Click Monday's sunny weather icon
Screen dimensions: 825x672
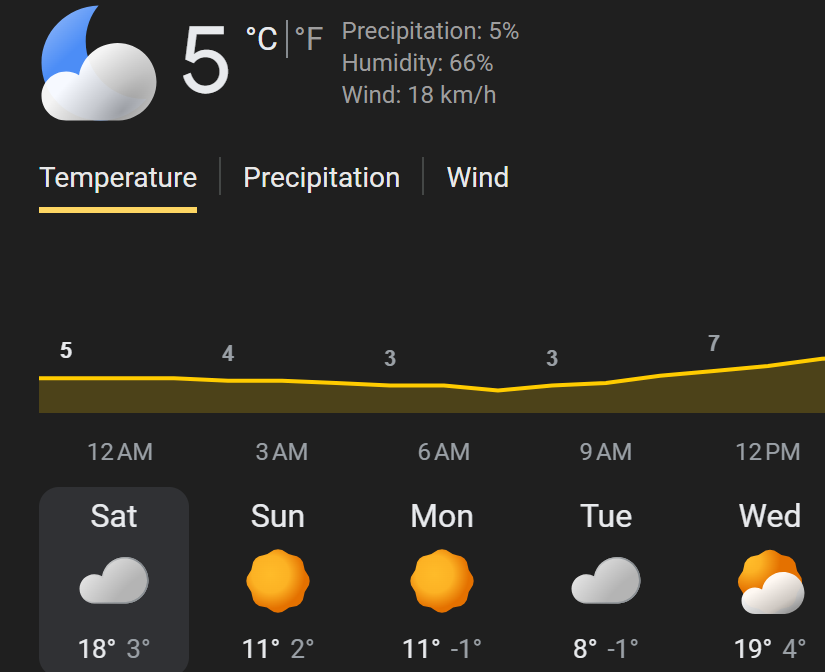[x=442, y=581]
